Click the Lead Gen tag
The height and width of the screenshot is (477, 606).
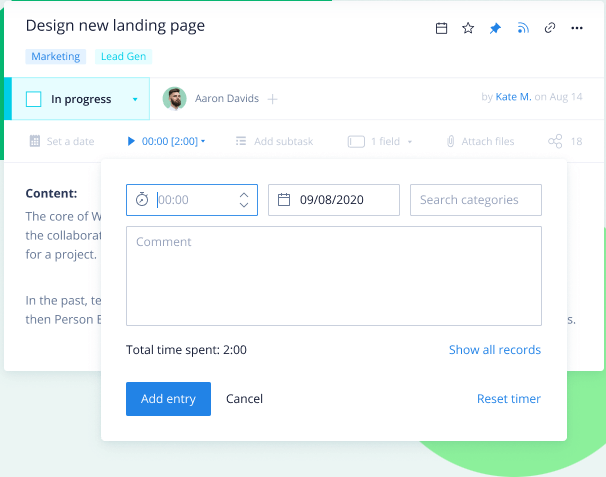click(123, 56)
